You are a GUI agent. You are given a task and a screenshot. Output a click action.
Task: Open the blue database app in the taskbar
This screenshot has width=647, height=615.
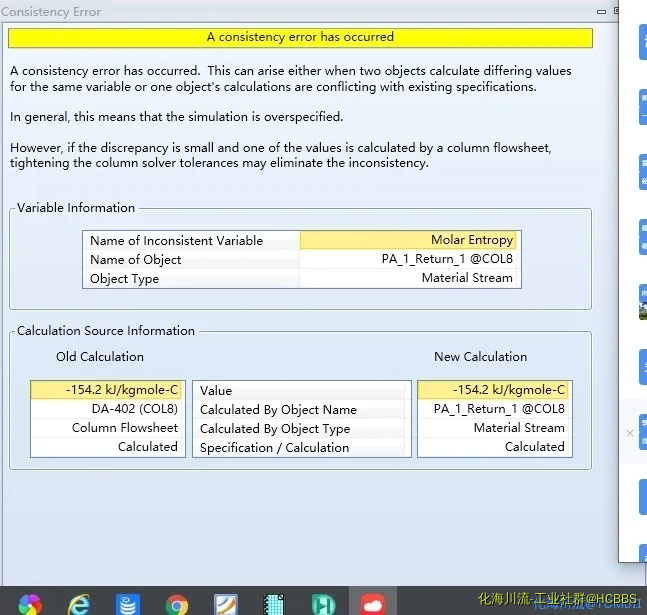pos(128,602)
